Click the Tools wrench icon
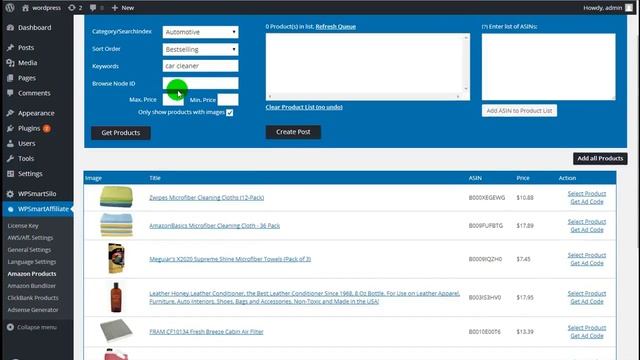 [x=10, y=159]
